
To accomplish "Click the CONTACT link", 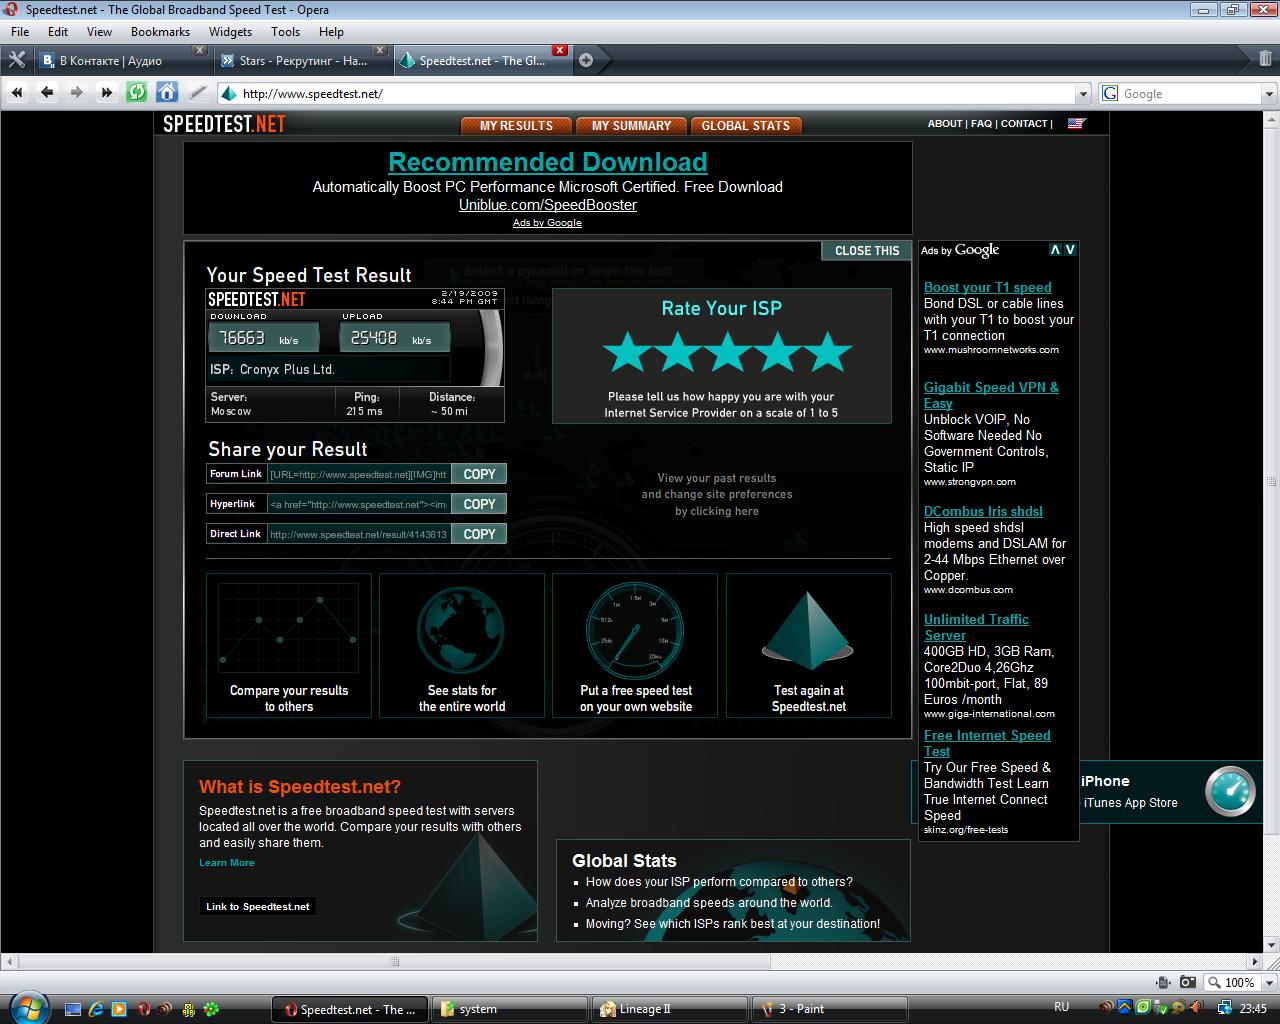I will click(x=1024, y=124).
